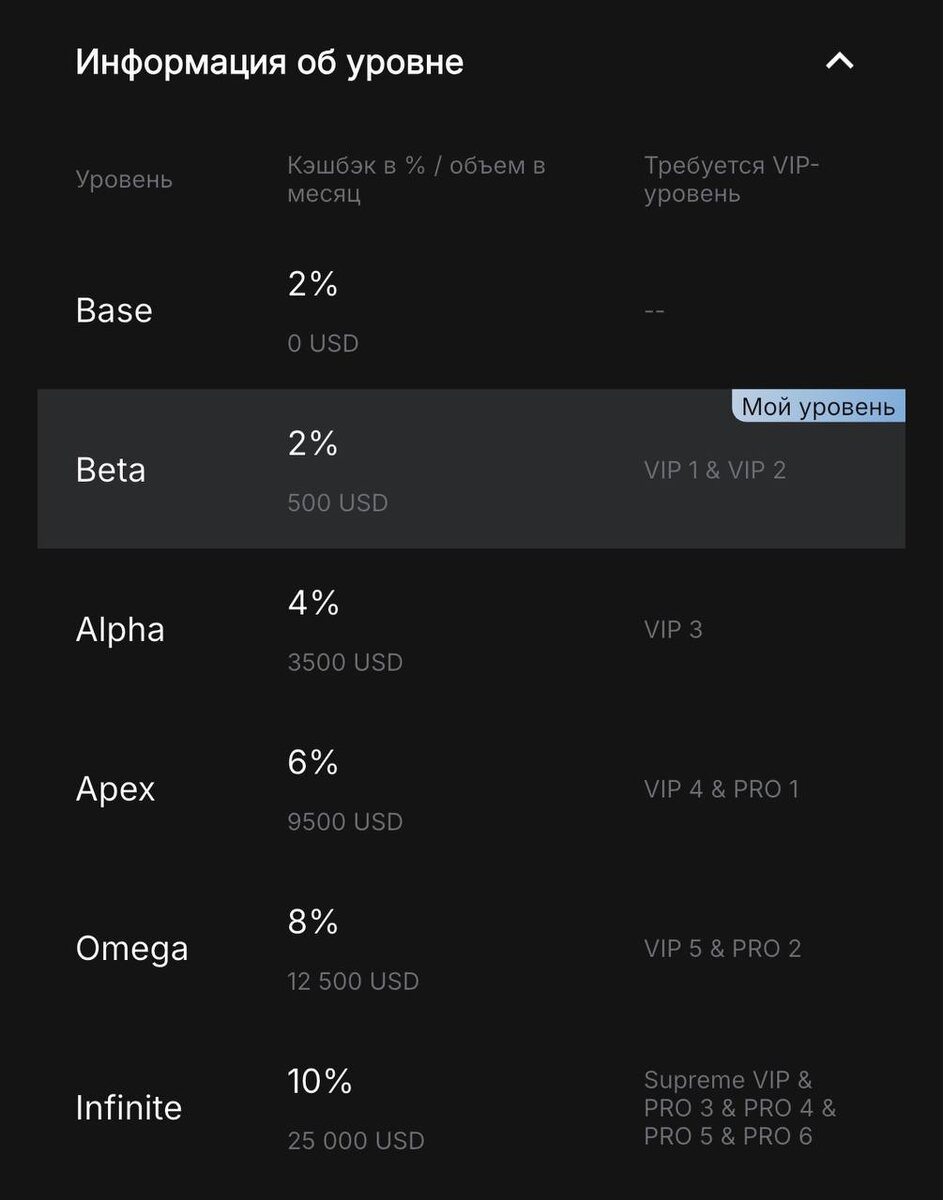Click the 'VIP 4 & PRO 1' requirement
Screen dimensions: 943x1200
pyautogui.click(x=721, y=789)
